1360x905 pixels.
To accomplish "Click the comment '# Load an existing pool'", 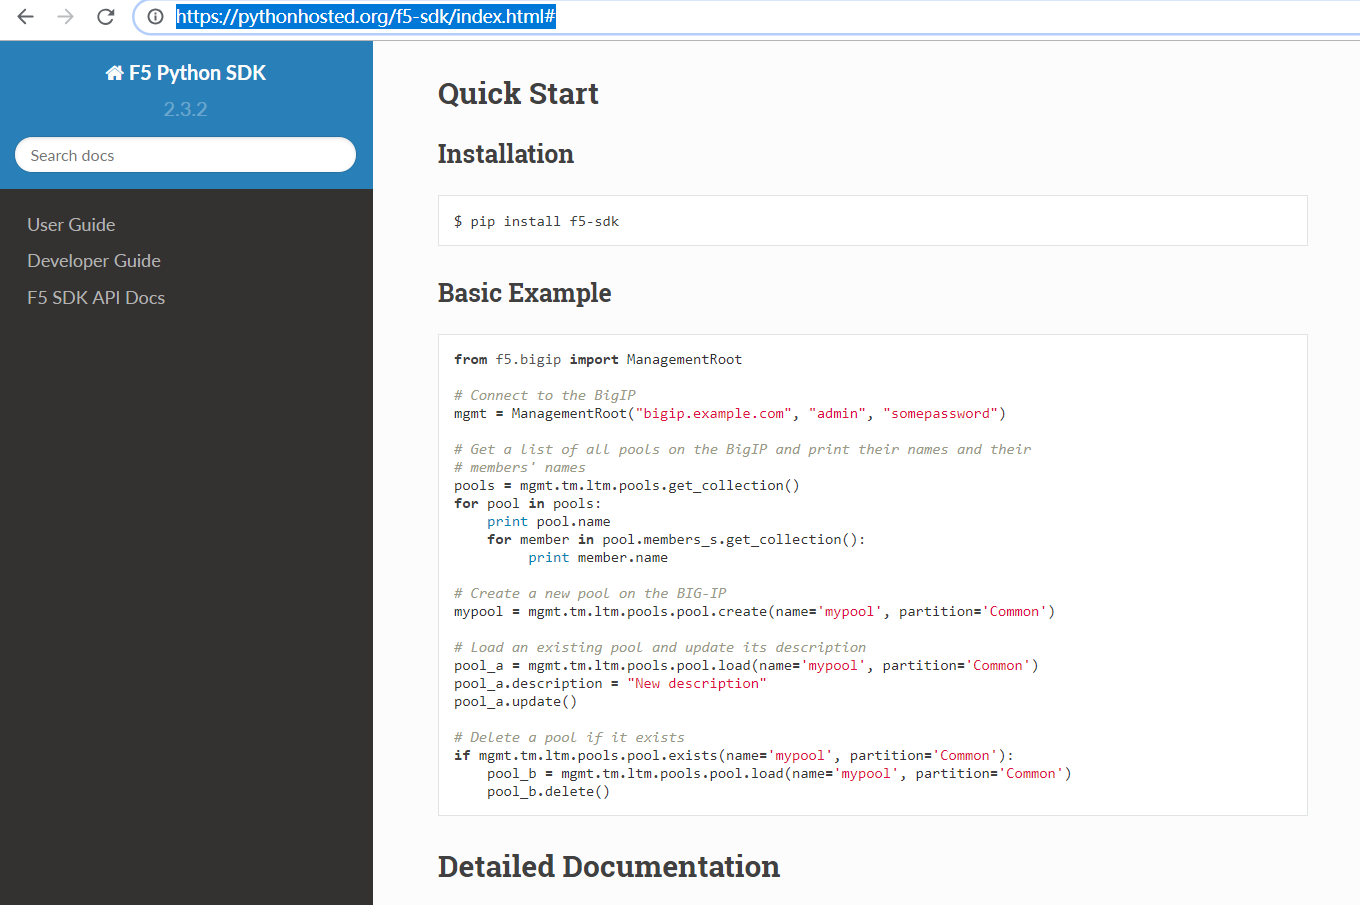I will (x=660, y=647).
